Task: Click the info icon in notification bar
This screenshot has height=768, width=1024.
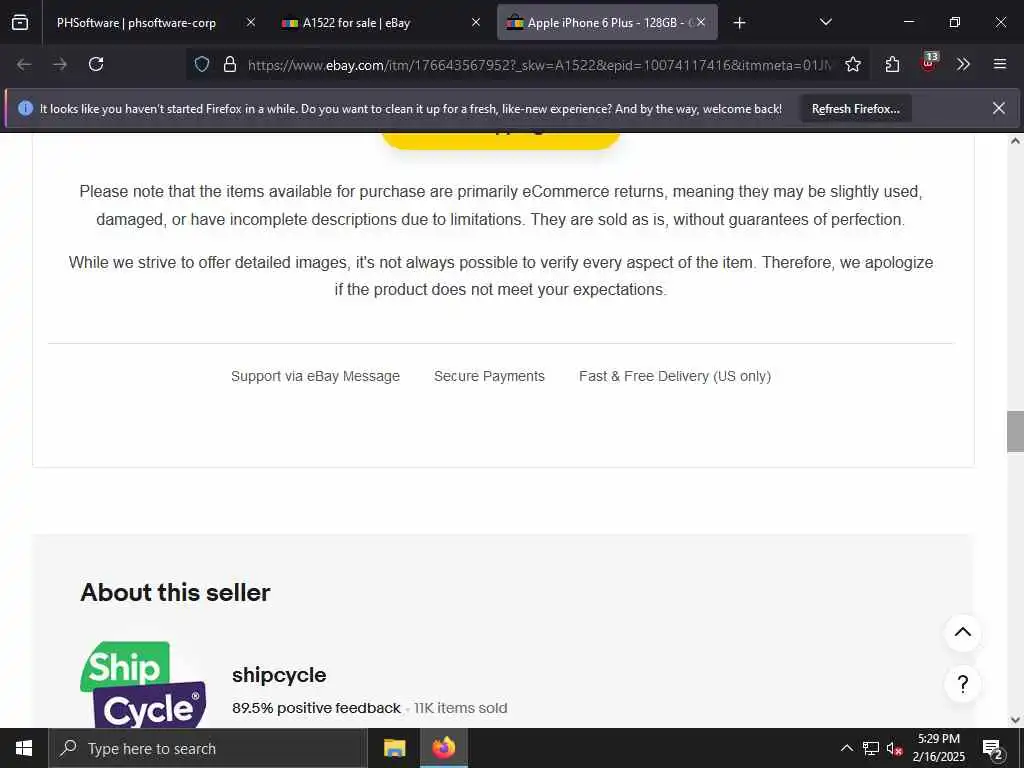Action: 25,108
